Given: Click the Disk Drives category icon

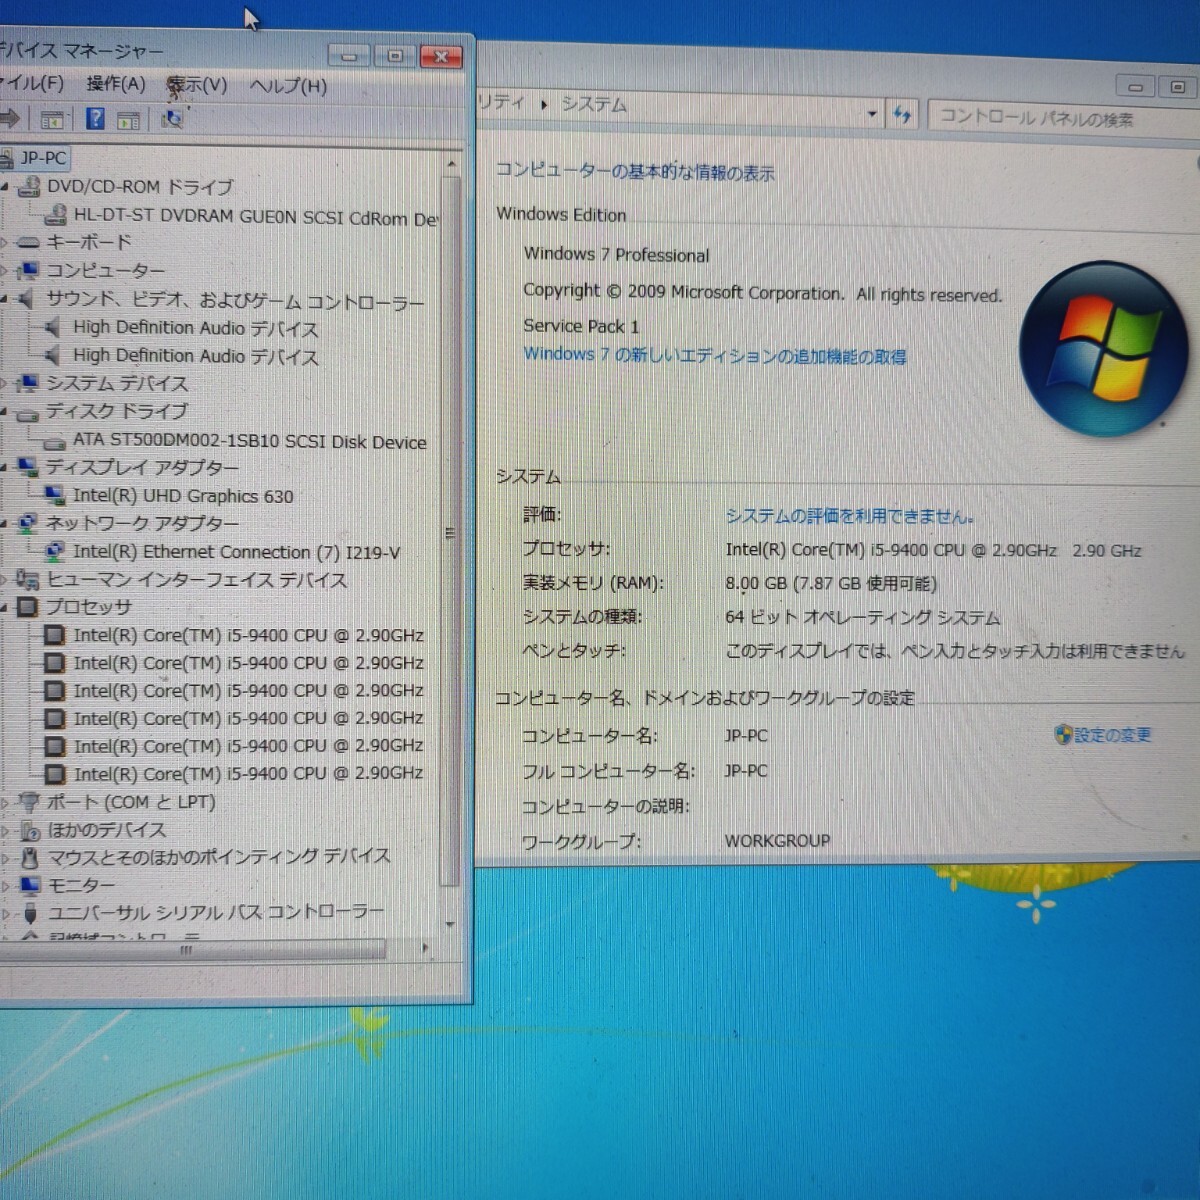Looking at the screenshot, I should pyautogui.click(x=28, y=412).
